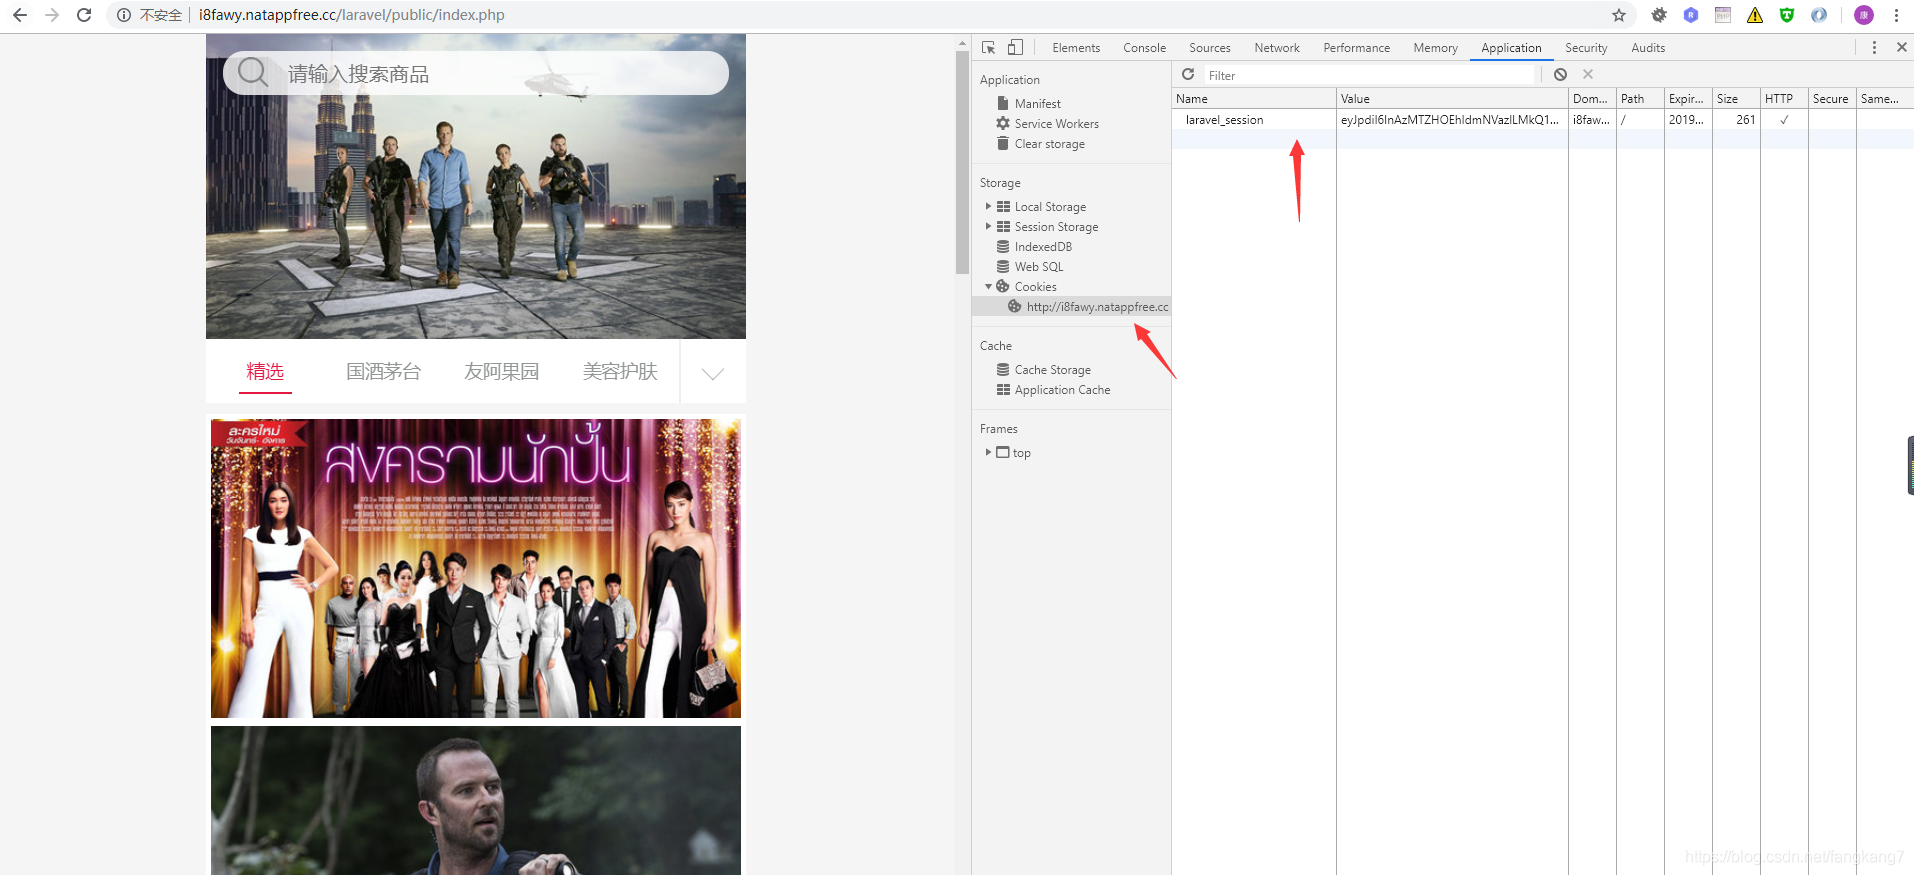Select Web SQL in the Storage section
This screenshot has width=1914, height=875.
(1039, 266)
